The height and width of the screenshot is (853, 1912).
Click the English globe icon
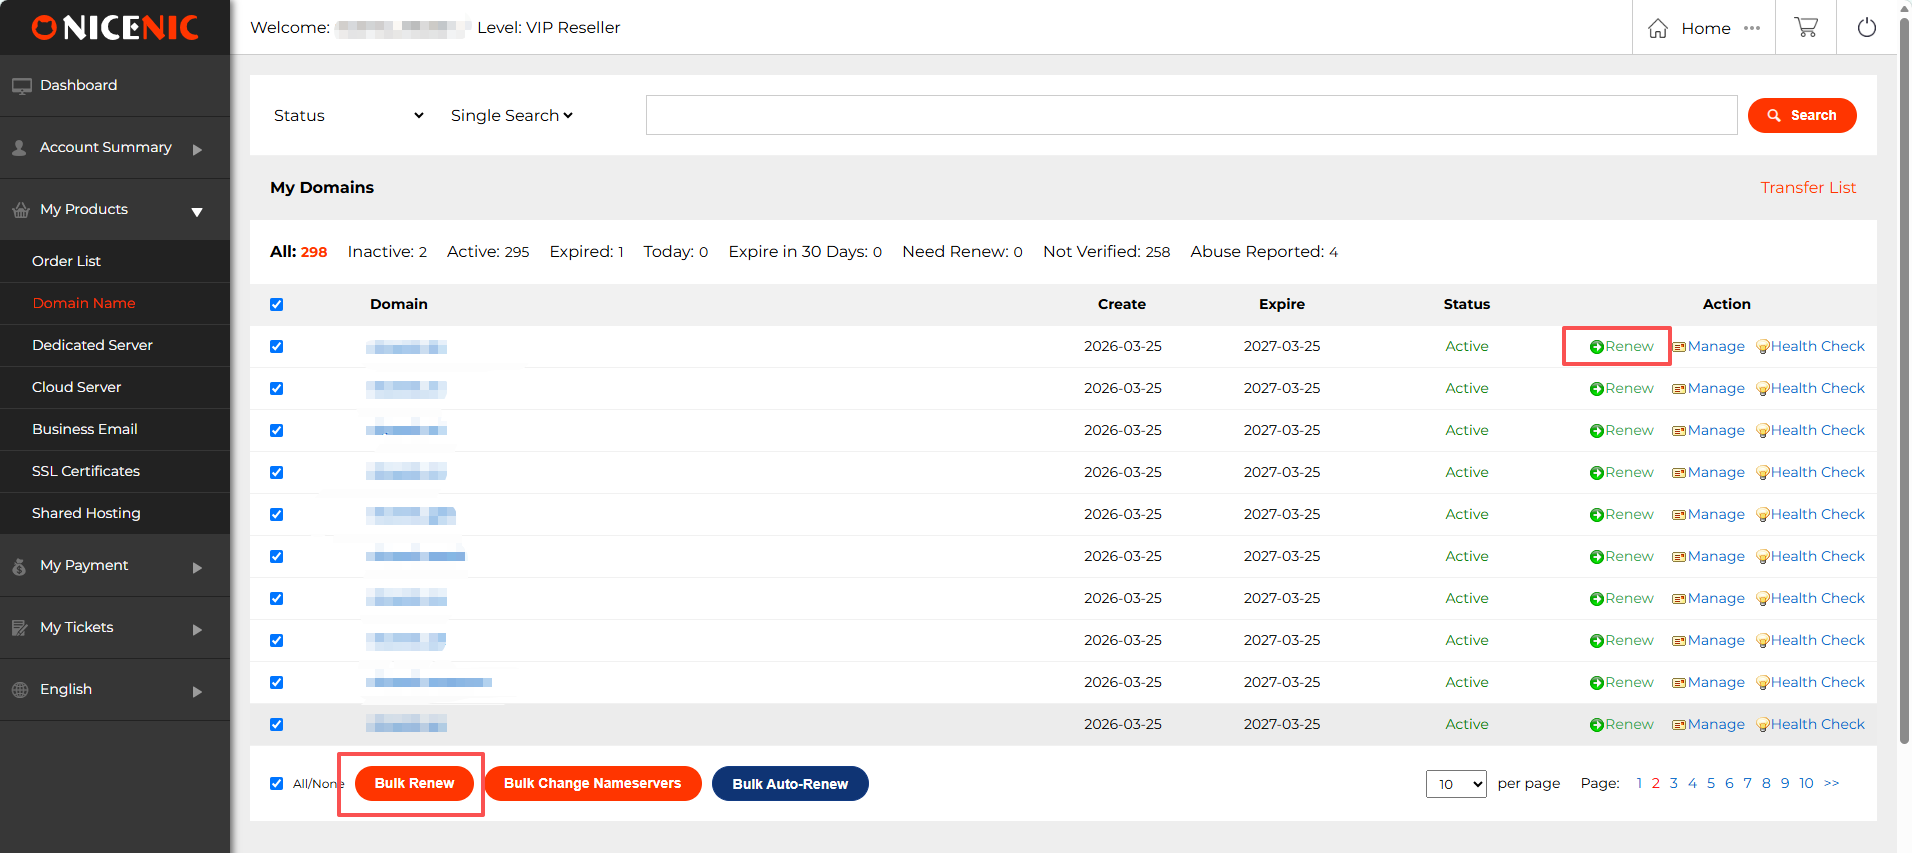[x=20, y=690]
